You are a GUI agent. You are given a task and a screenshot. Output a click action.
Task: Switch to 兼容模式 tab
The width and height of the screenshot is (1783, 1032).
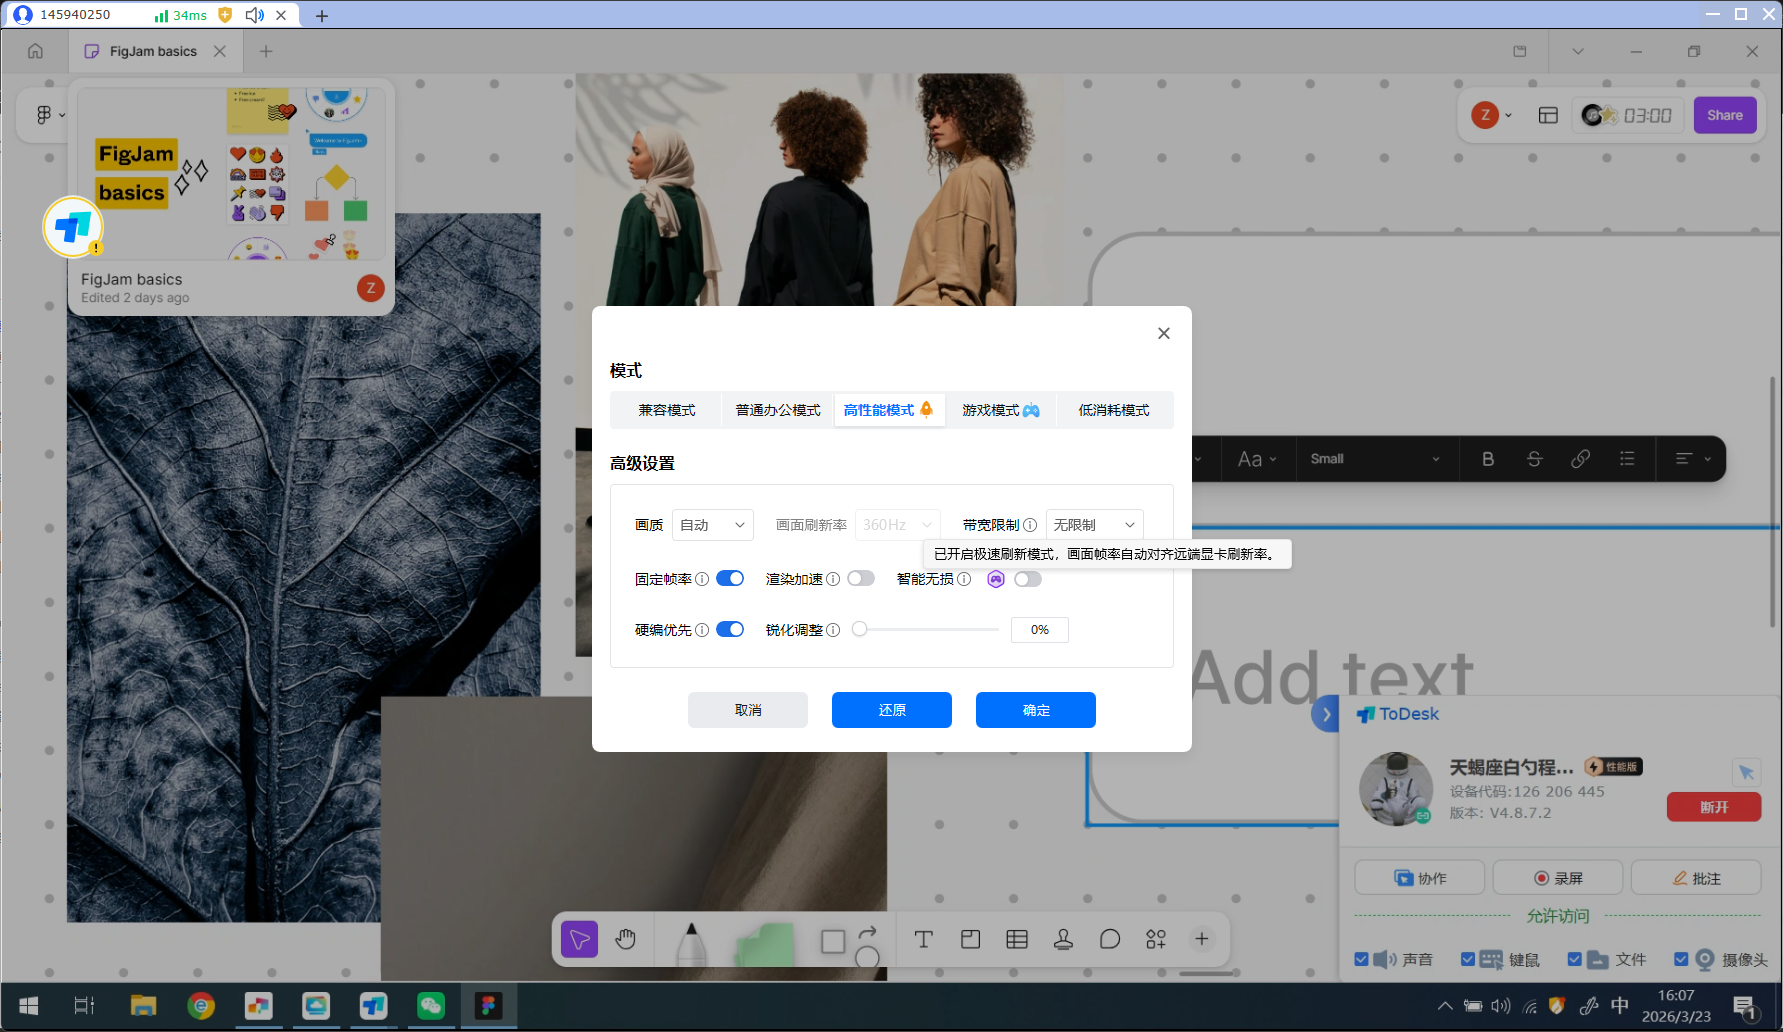pos(667,410)
